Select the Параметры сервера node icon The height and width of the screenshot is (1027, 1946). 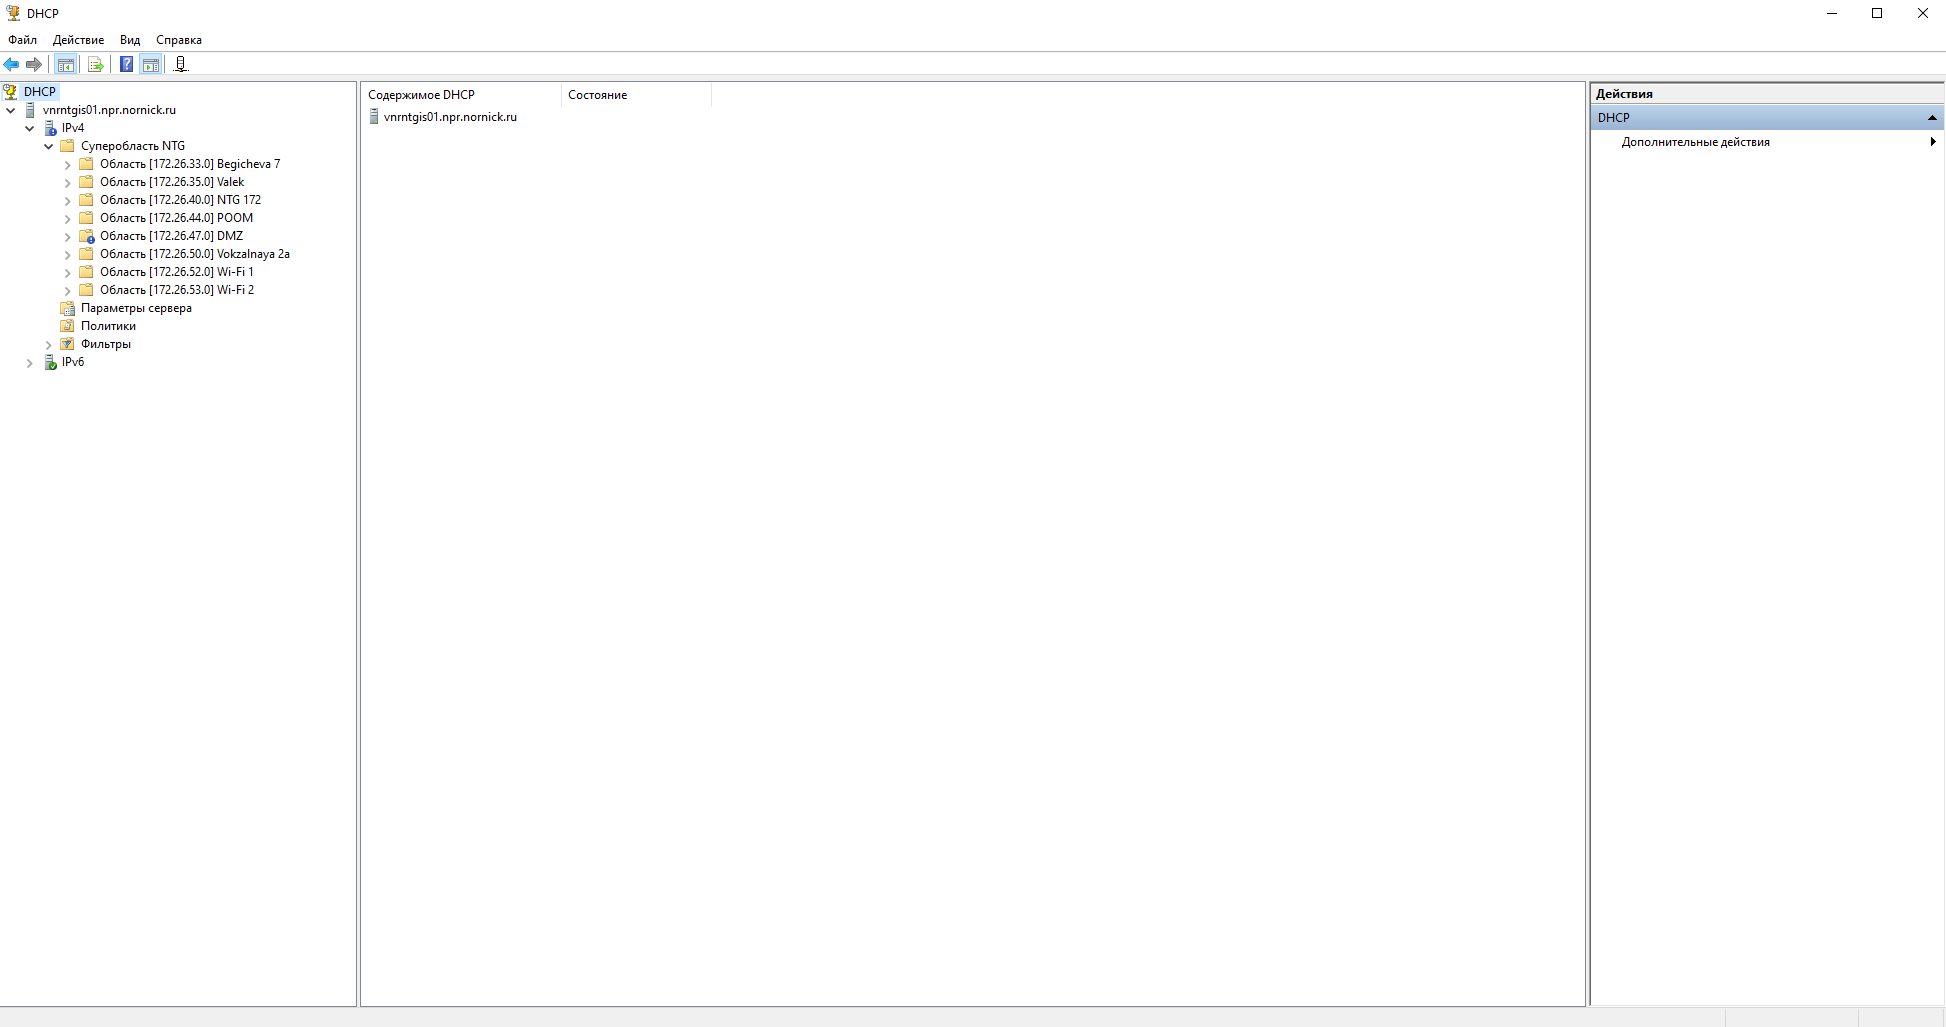point(67,308)
